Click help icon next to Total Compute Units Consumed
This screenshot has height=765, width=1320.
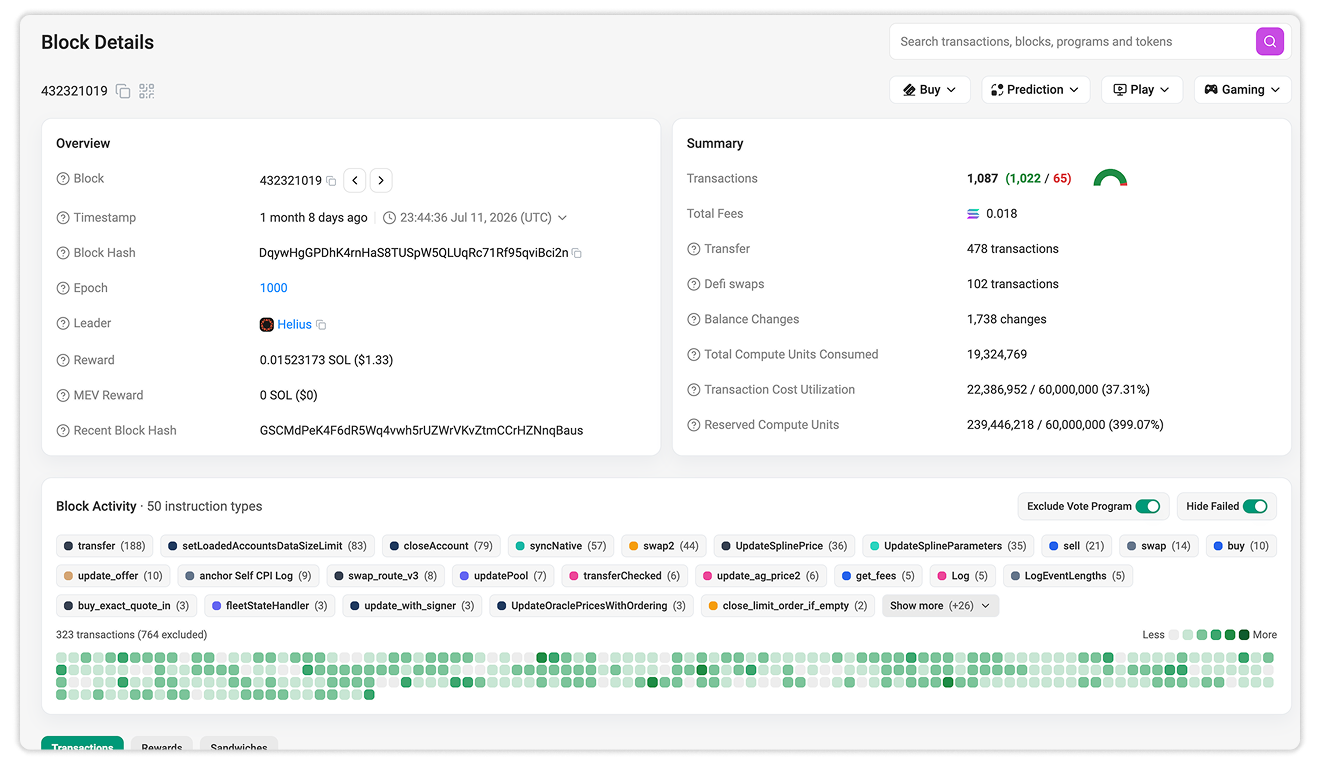click(x=694, y=355)
